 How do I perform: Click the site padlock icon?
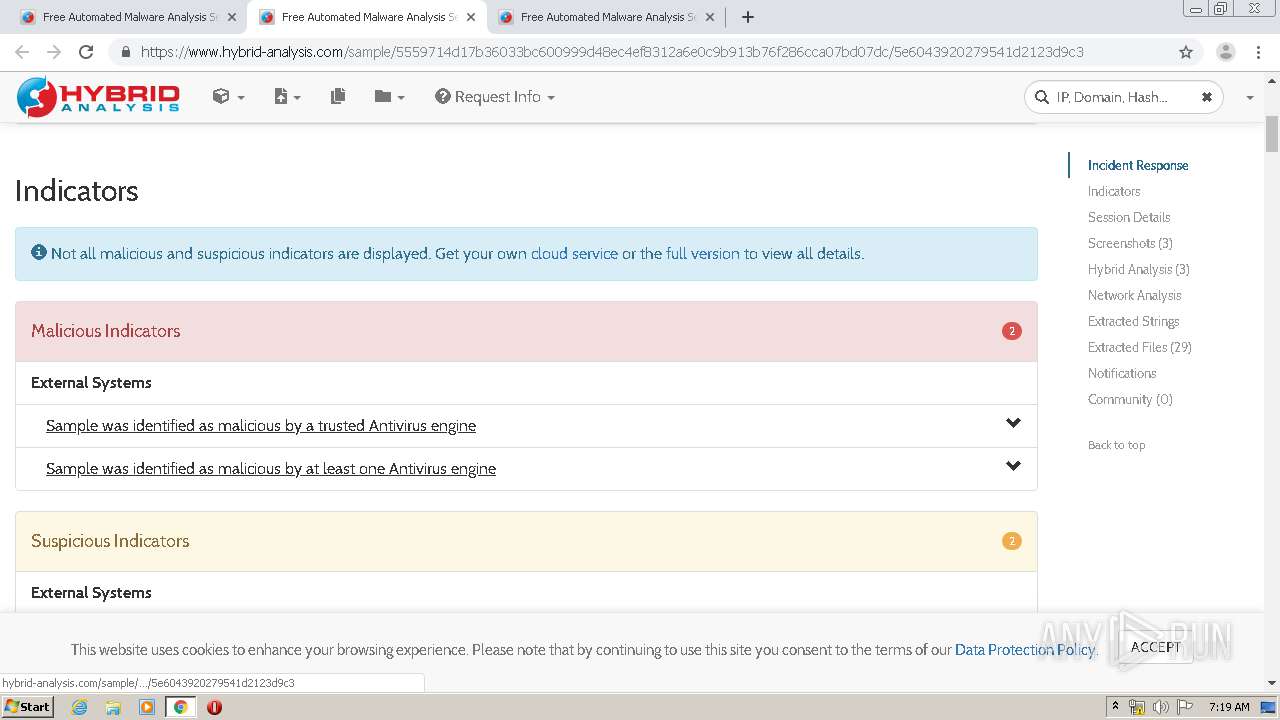[x=125, y=52]
